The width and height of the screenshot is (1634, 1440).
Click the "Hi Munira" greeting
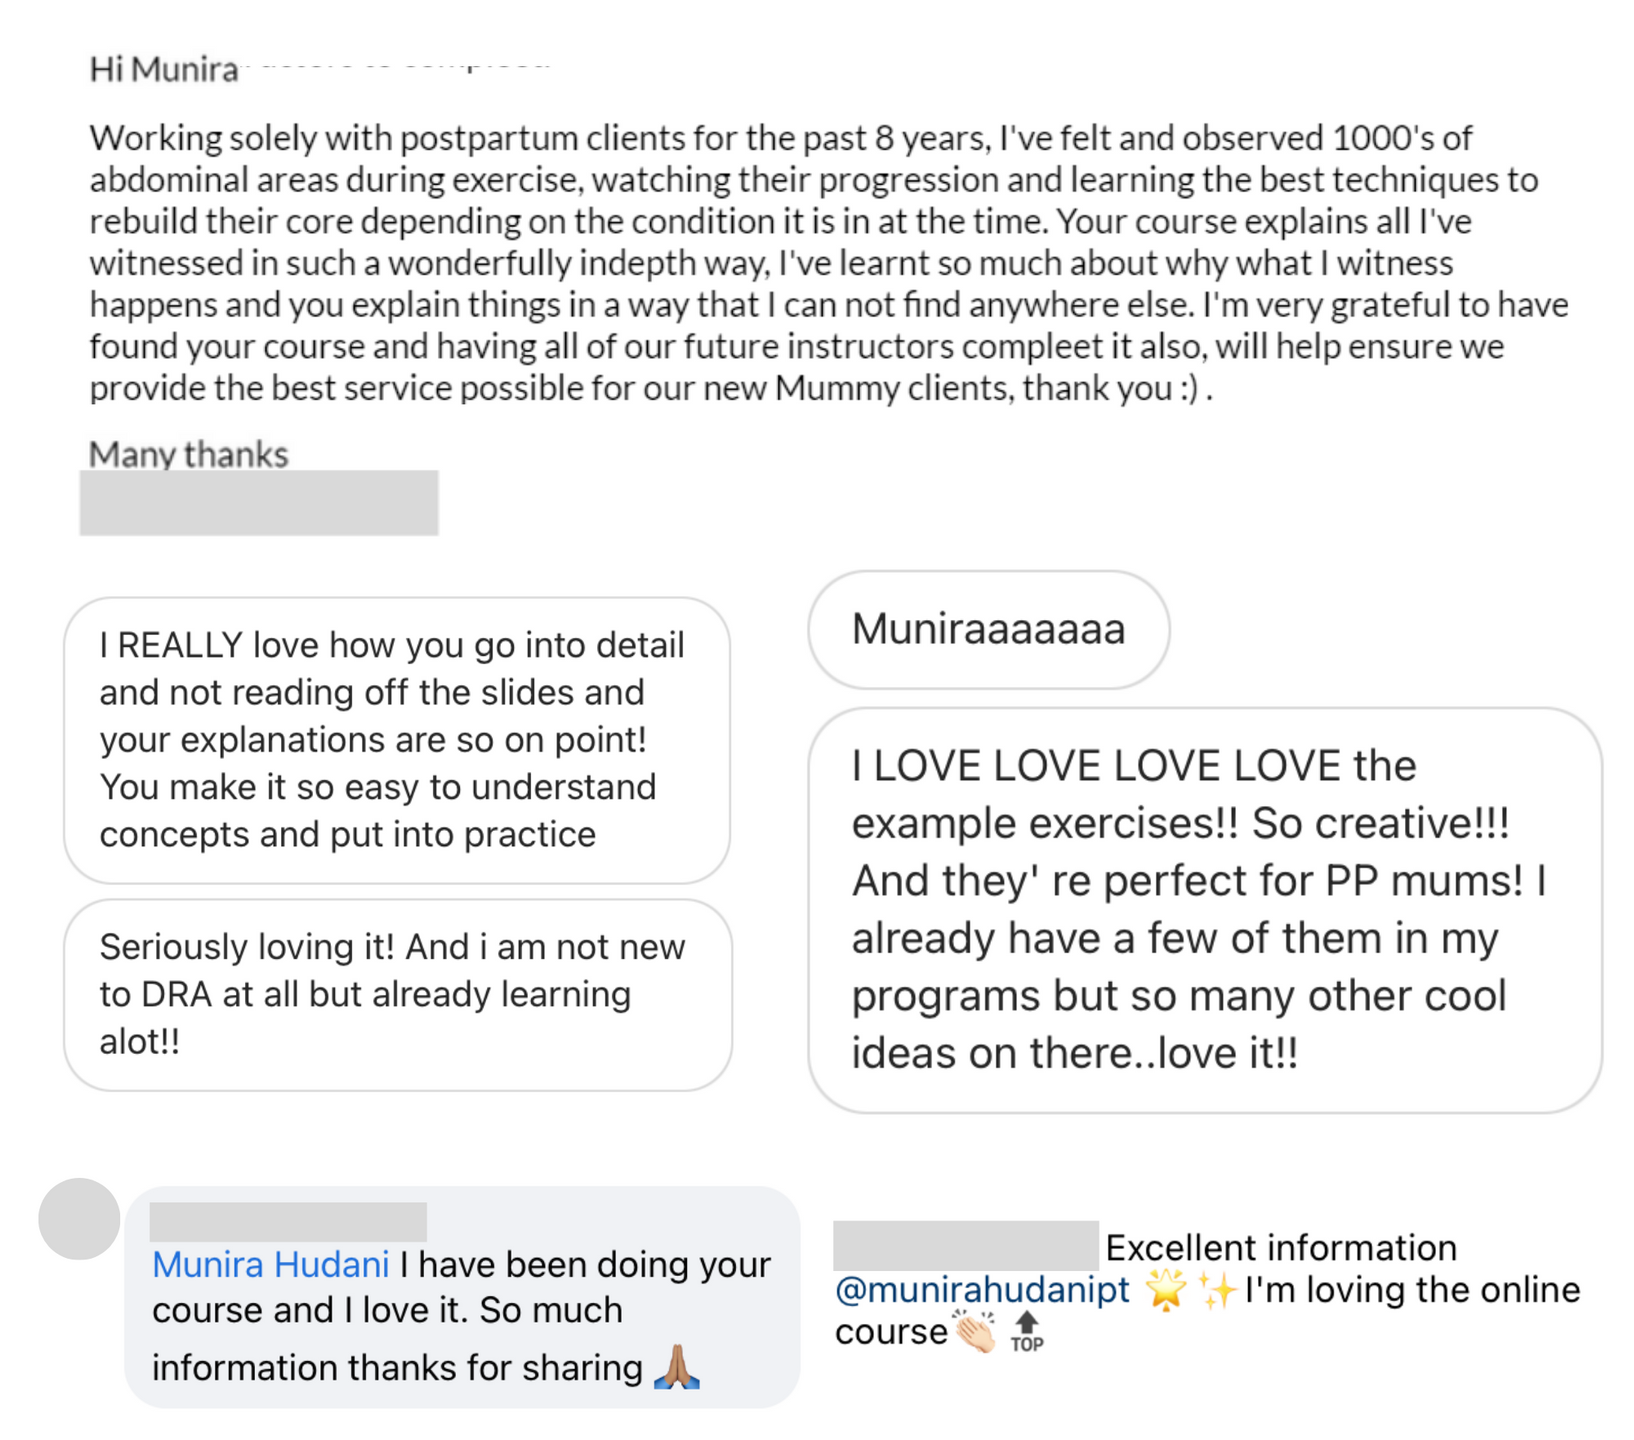(x=164, y=70)
